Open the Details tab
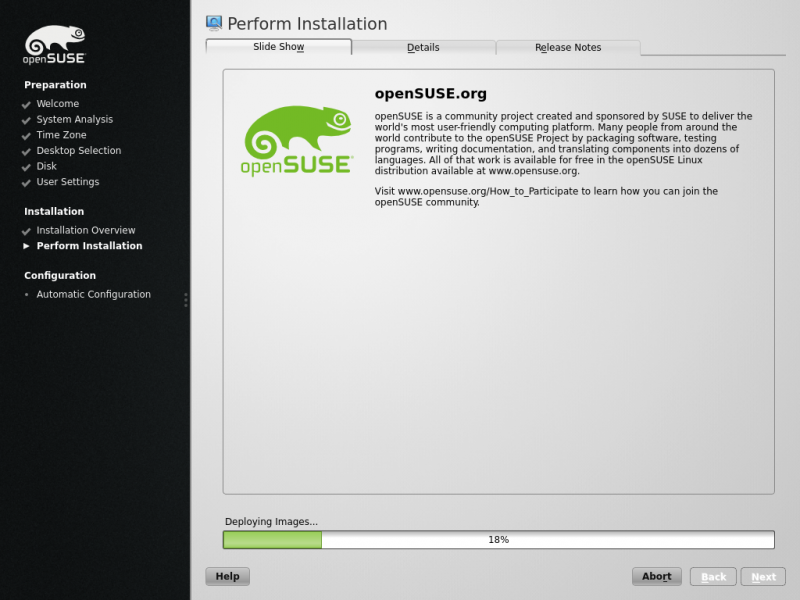800x600 pixels. [423, 47]
